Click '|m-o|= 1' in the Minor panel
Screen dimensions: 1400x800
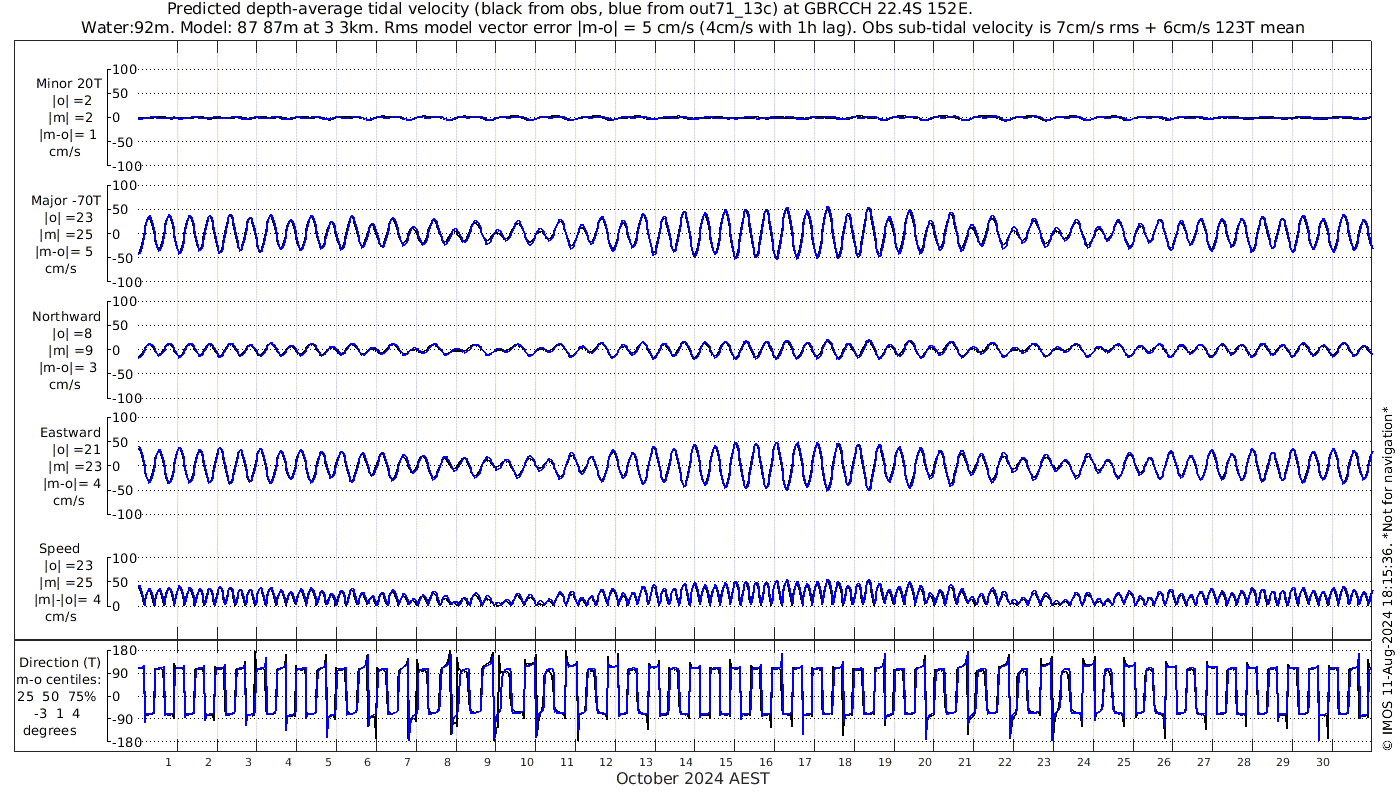68,135
